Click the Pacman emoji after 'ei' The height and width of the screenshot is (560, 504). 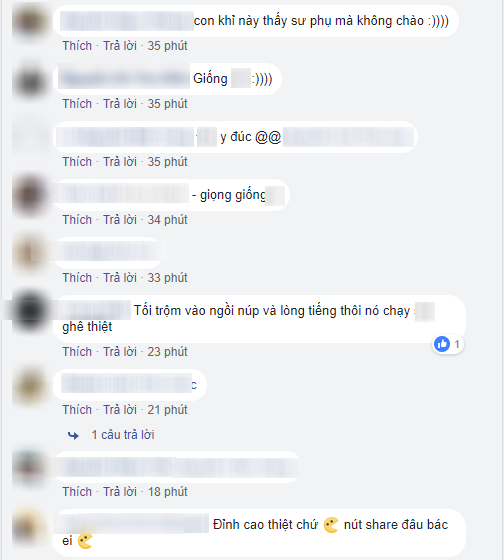pos(85,541)
